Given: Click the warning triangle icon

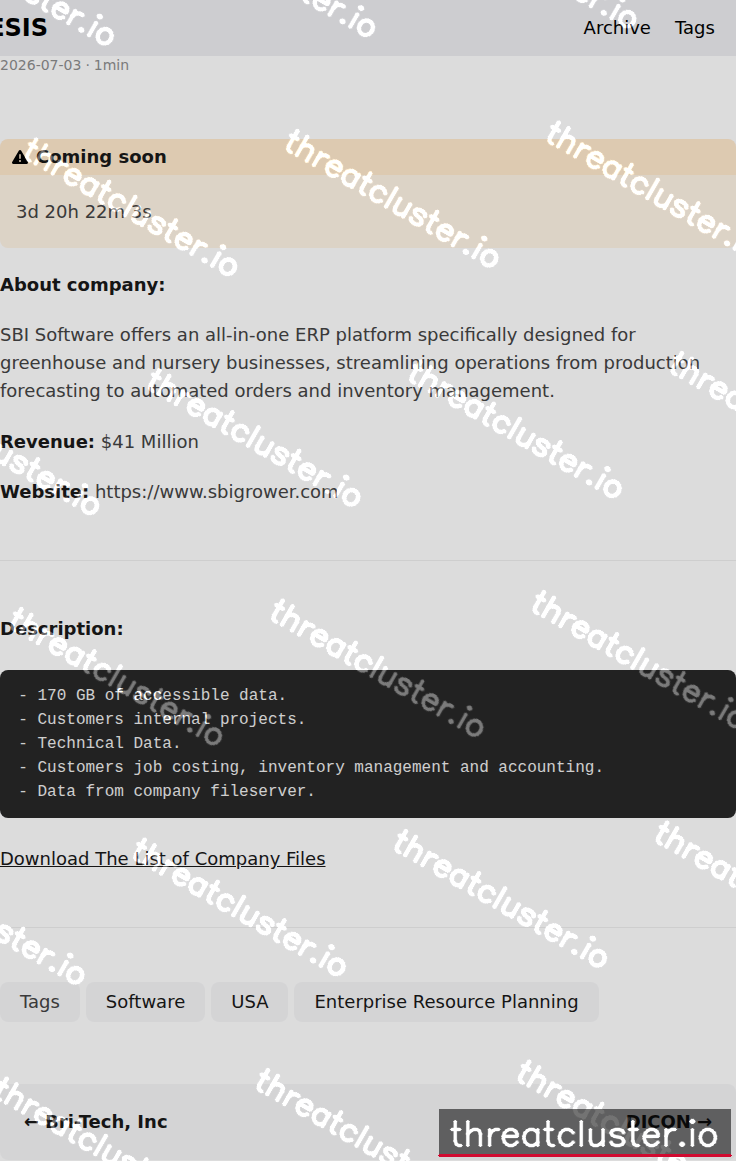Looking at the screenshot, I should pyautogui.click(x=20, y=157).
